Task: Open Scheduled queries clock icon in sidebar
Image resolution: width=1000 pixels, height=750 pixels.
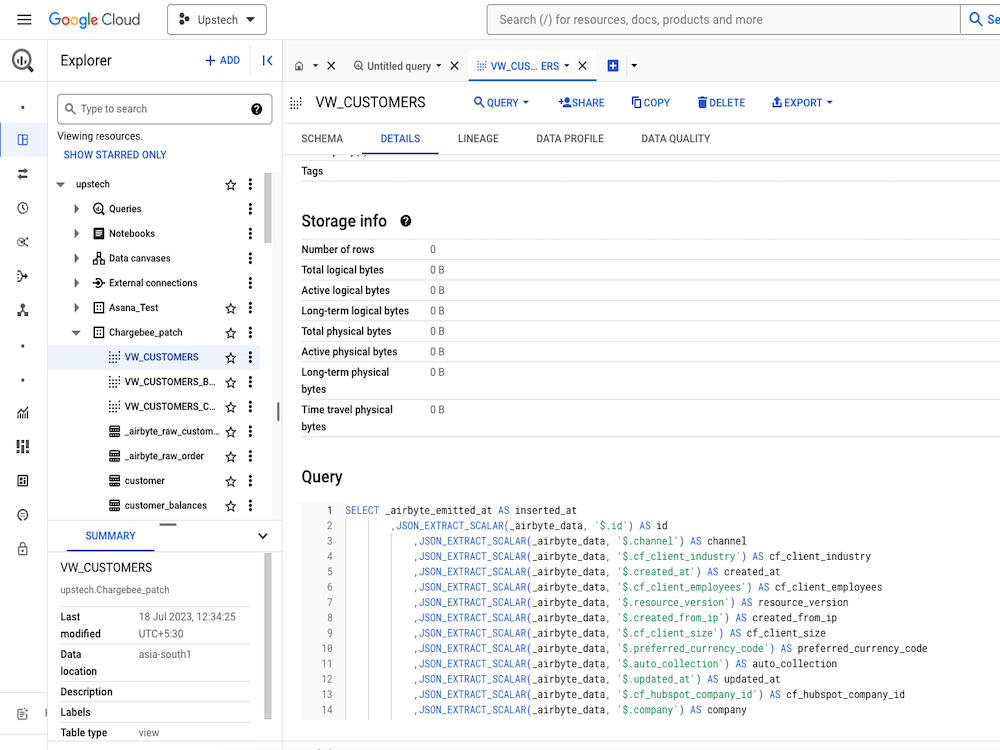Action: coord(23,208)
